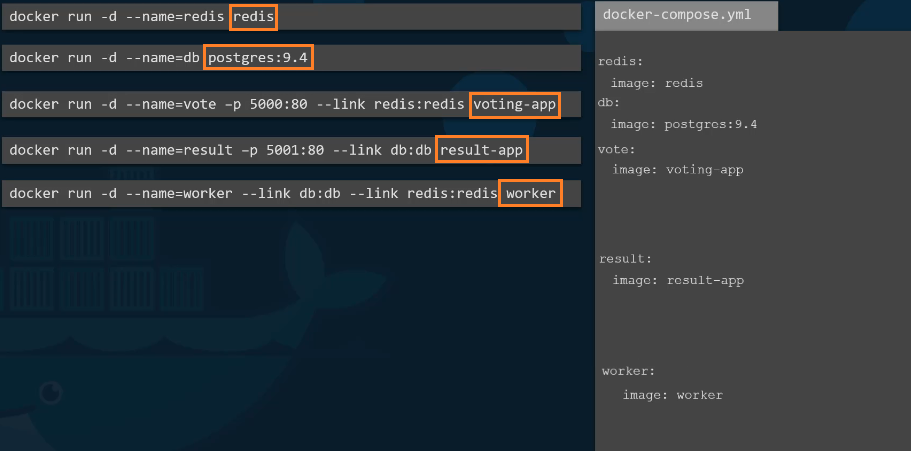Click the 'docker run -d --name=worker' command line

point(291,194)
